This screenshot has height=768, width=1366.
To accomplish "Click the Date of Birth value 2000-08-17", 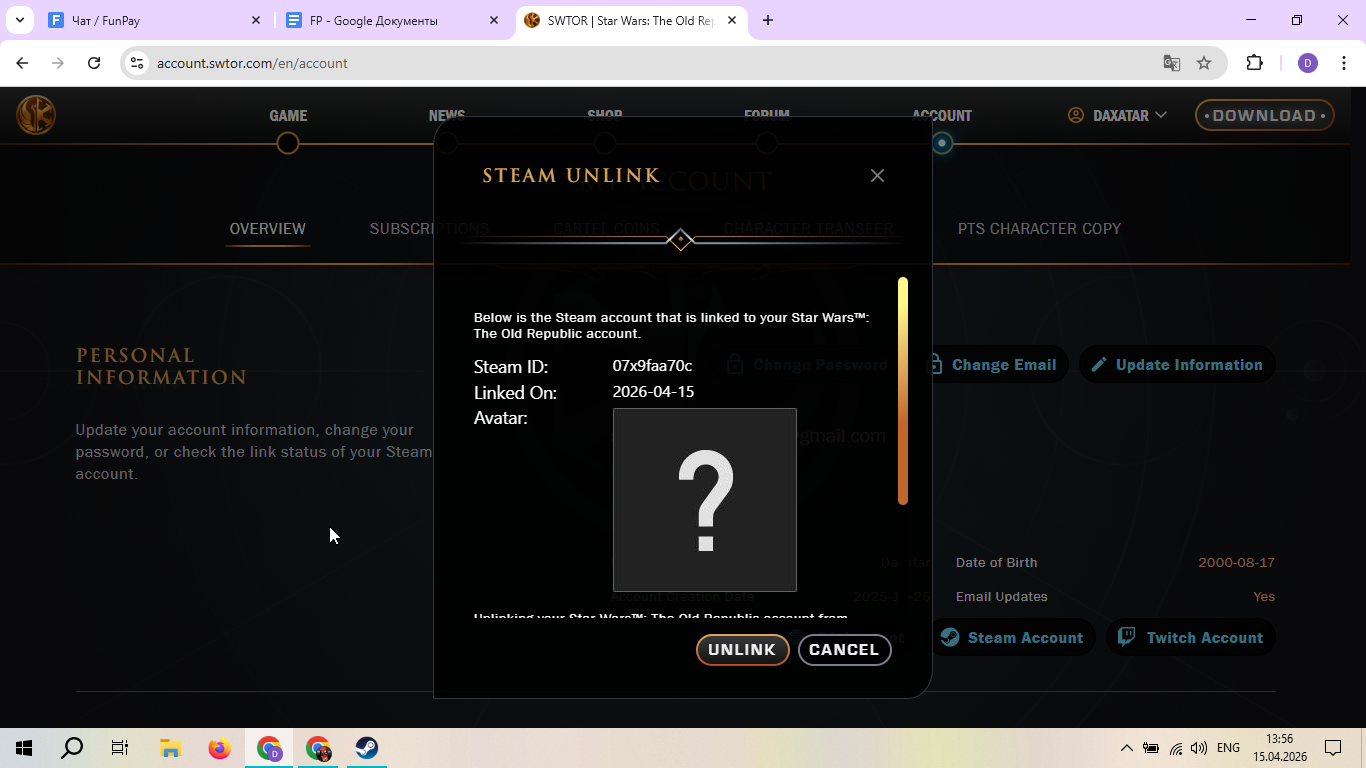I will pos(1236,563).
